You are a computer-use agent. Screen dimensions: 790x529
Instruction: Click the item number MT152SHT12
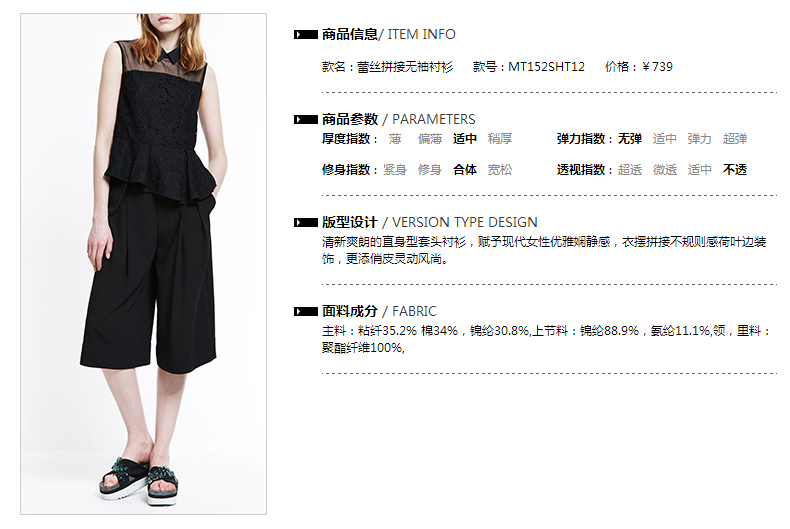(546, 67)
